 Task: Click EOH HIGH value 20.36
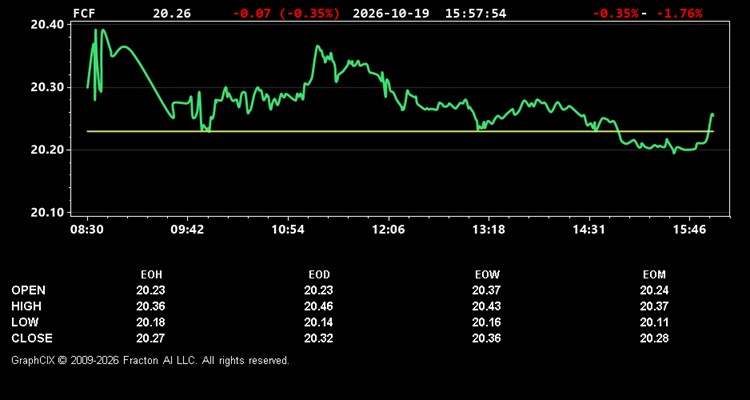point(151,306)
